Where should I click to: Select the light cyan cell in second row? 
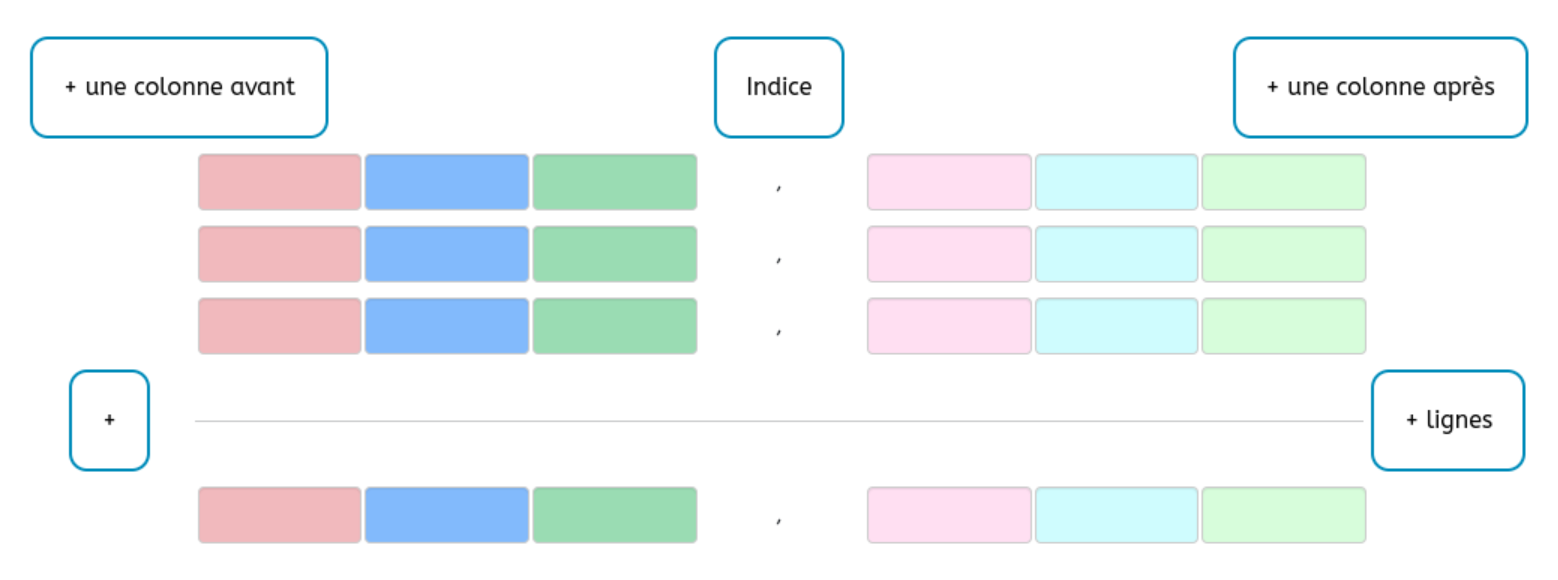[1116, 254]
